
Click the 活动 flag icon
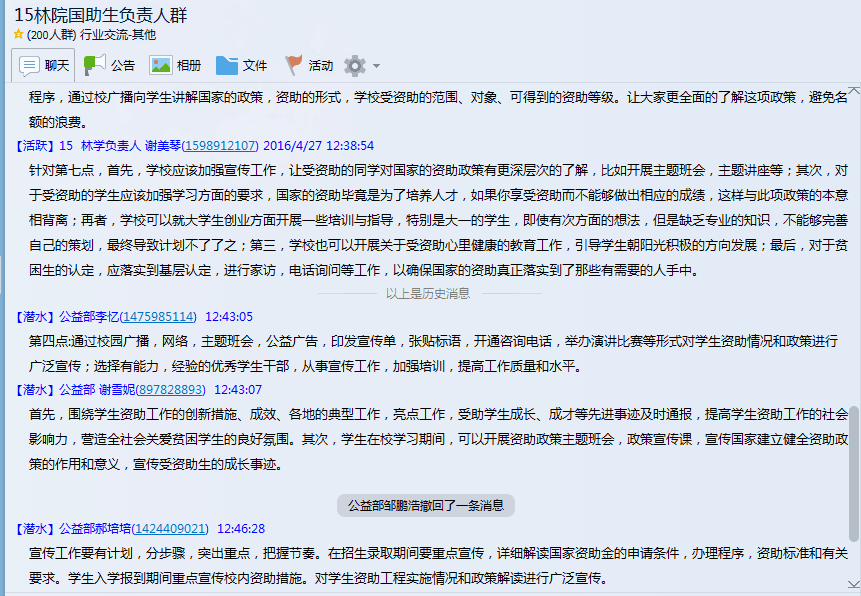tap(293, 66)
